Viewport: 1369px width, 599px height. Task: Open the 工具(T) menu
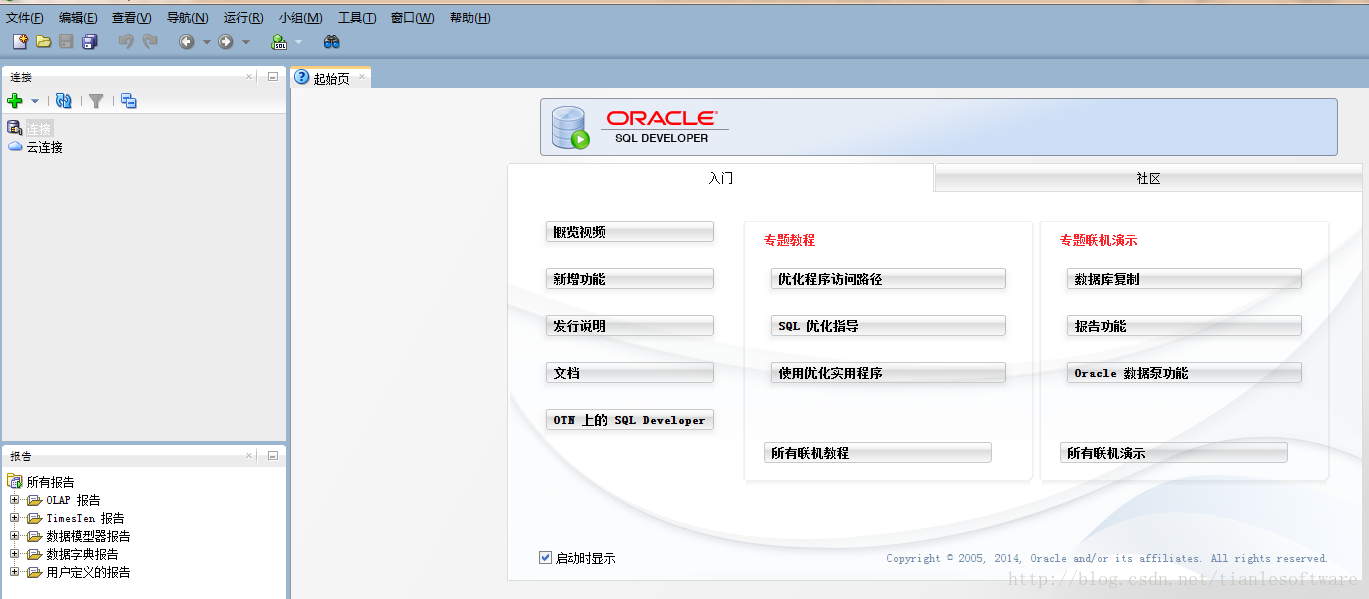tap(357, 18)
